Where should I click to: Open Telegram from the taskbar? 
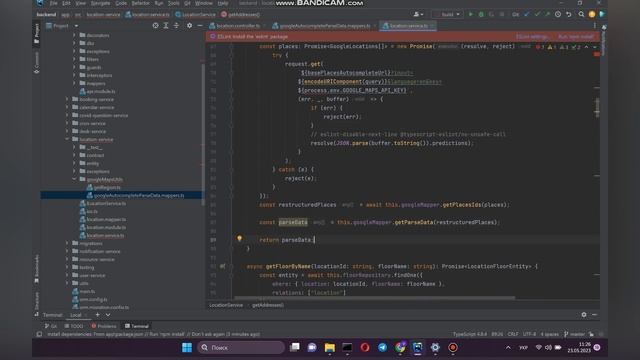(382, 347)
